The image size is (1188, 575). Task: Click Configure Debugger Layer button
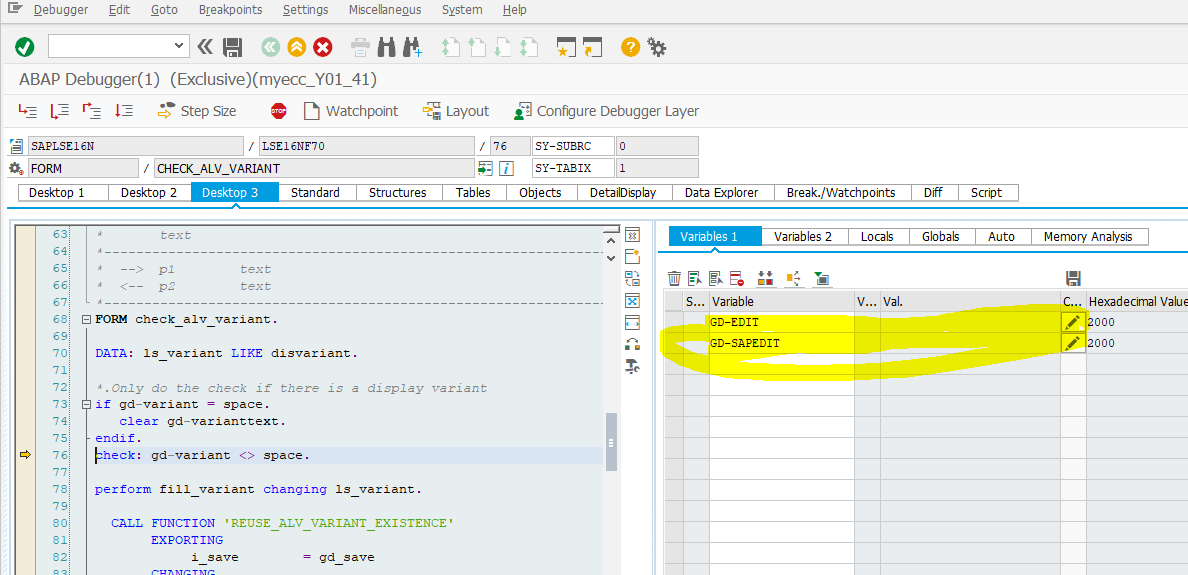606,111
